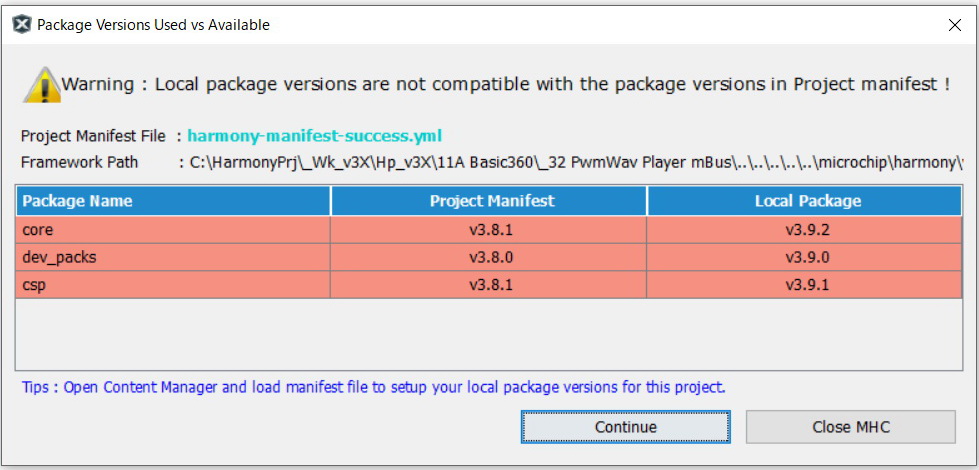Click the Local Package column header
979x470 pixels.
pos(807,201)
